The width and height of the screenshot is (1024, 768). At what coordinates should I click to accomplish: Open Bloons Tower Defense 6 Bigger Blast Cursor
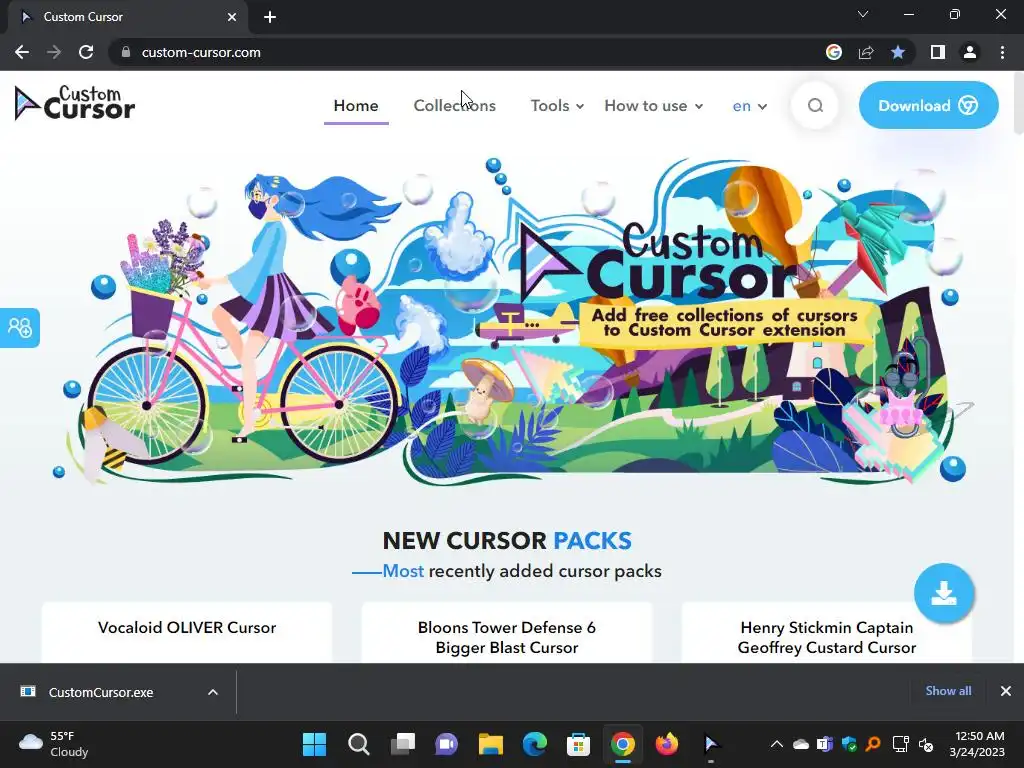pyautogui.click(x=507, y=637)
